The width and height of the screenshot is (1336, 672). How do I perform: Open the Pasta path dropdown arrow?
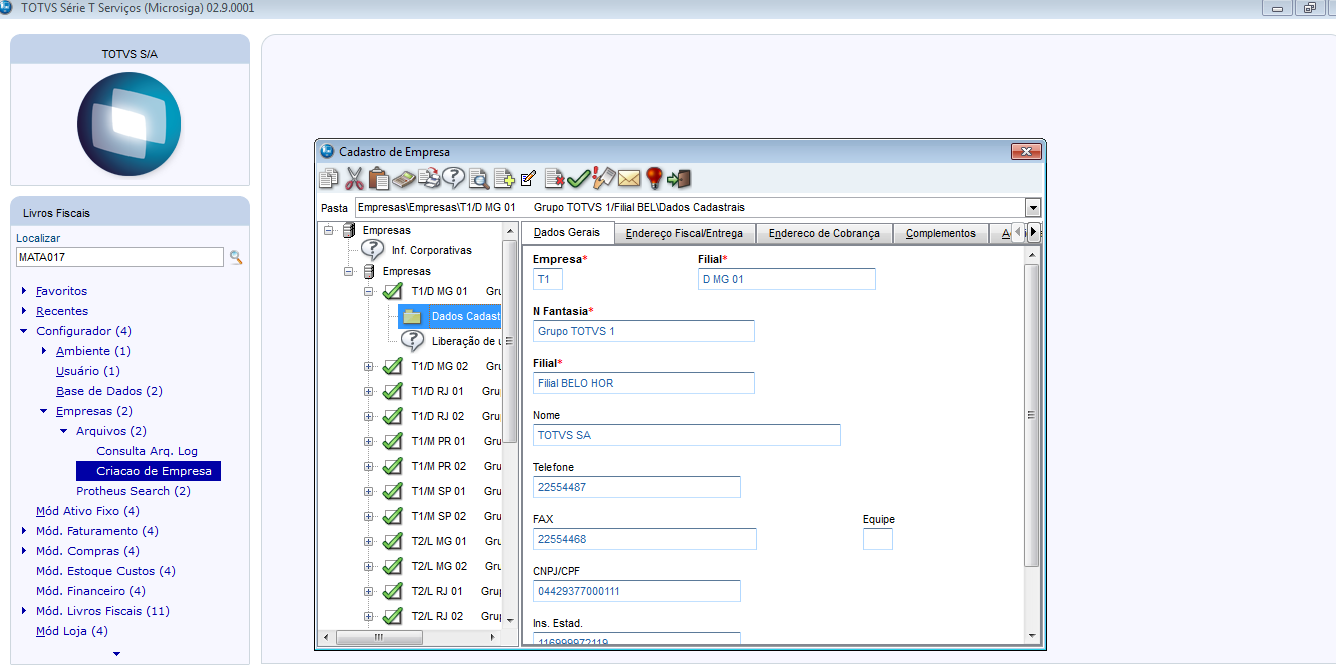click(1033, 207)
